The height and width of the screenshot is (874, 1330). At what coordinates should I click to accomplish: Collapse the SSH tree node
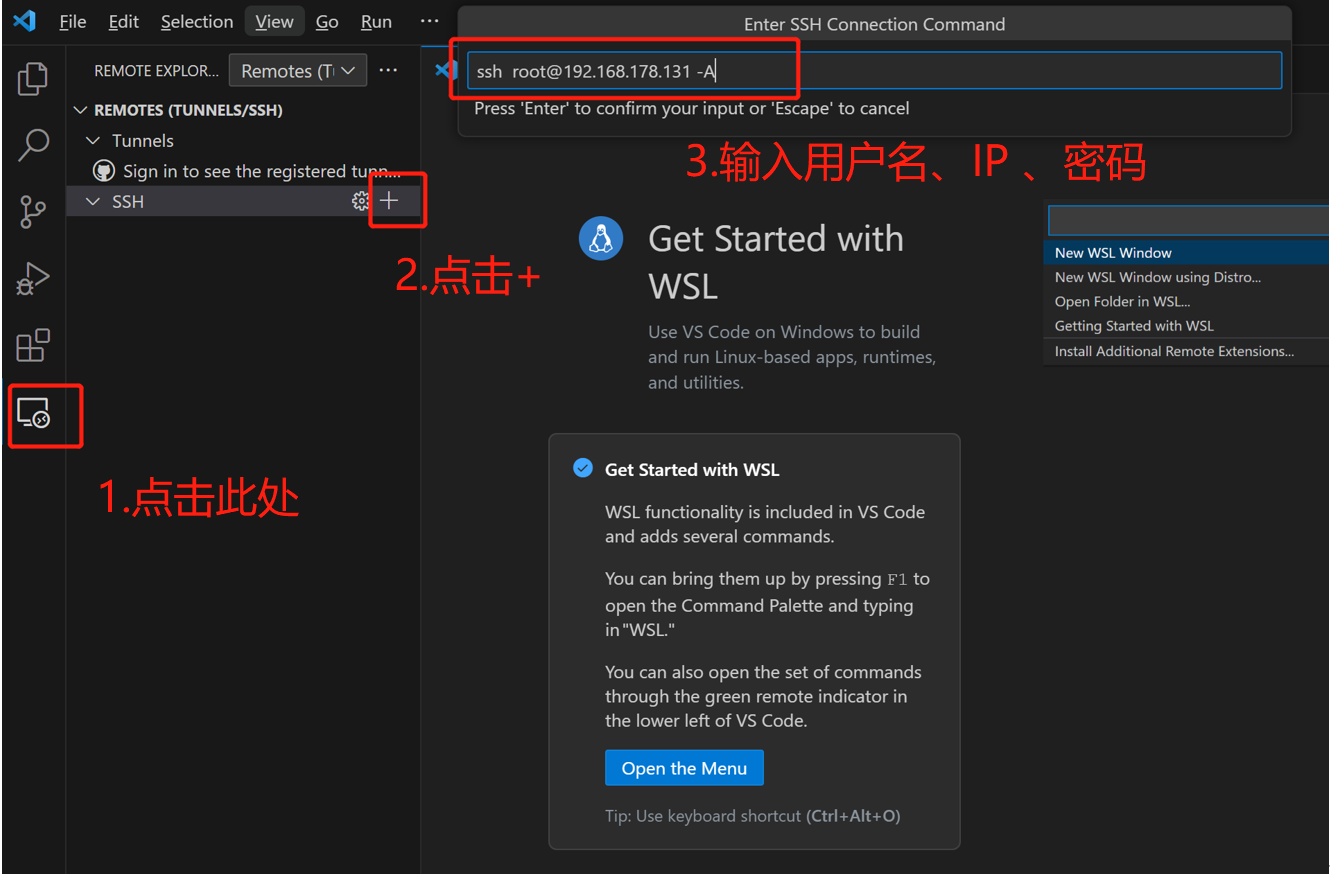(93, 201)
